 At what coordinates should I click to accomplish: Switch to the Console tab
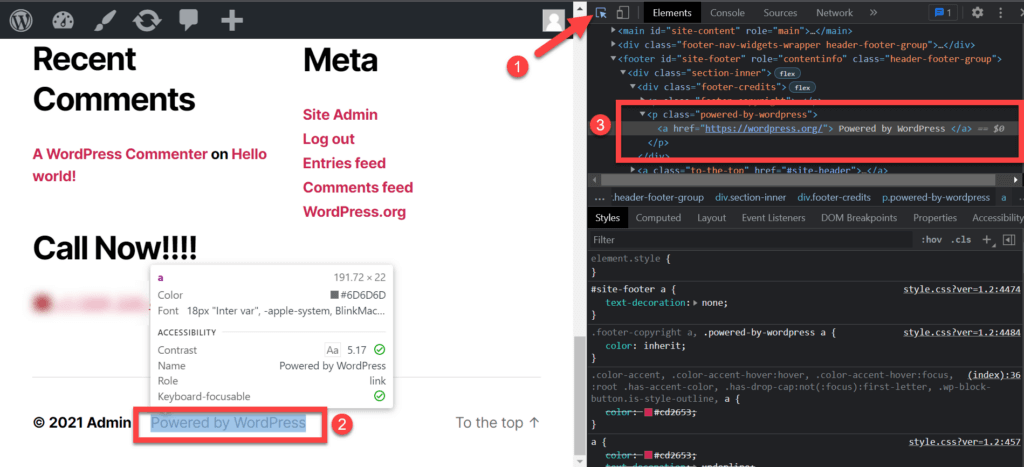click(x=728, y=12)
